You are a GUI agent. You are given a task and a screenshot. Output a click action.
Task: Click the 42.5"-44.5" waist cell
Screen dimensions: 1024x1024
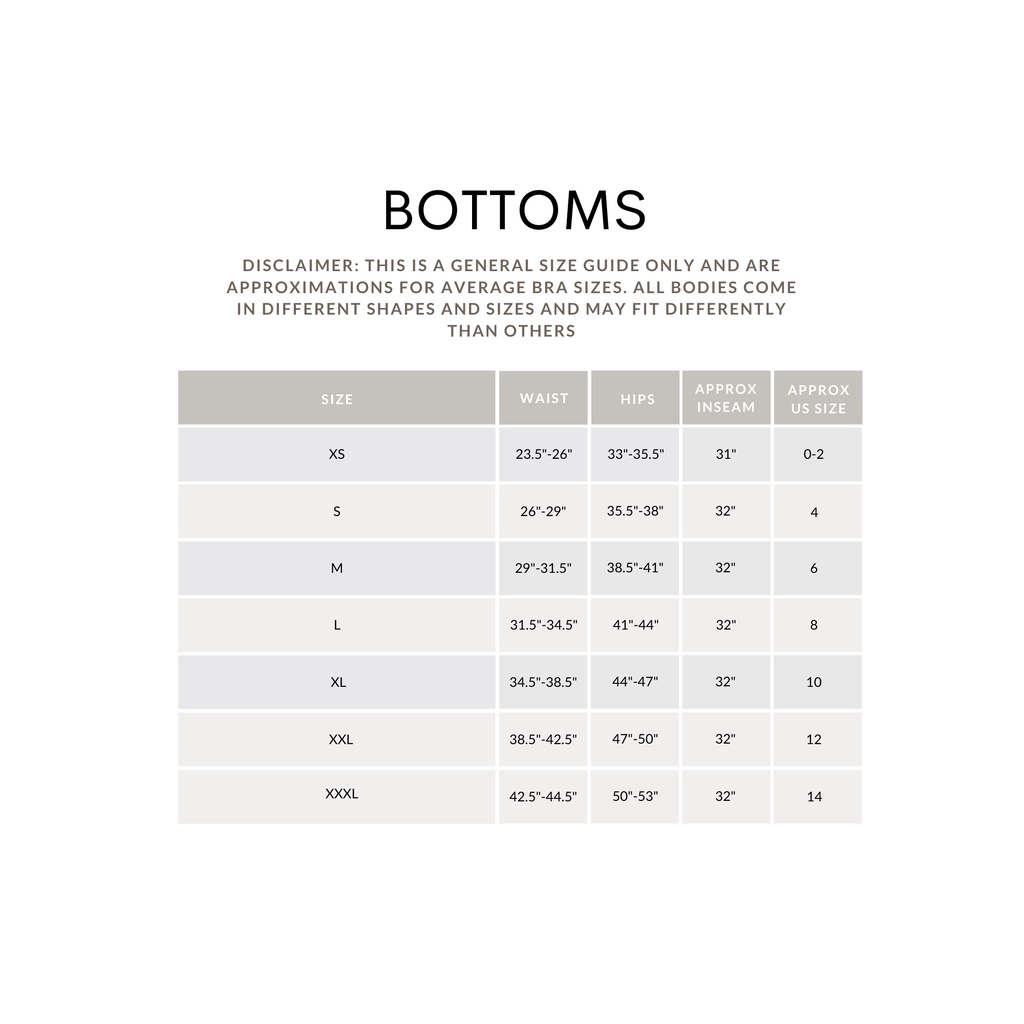click(544, 797)
